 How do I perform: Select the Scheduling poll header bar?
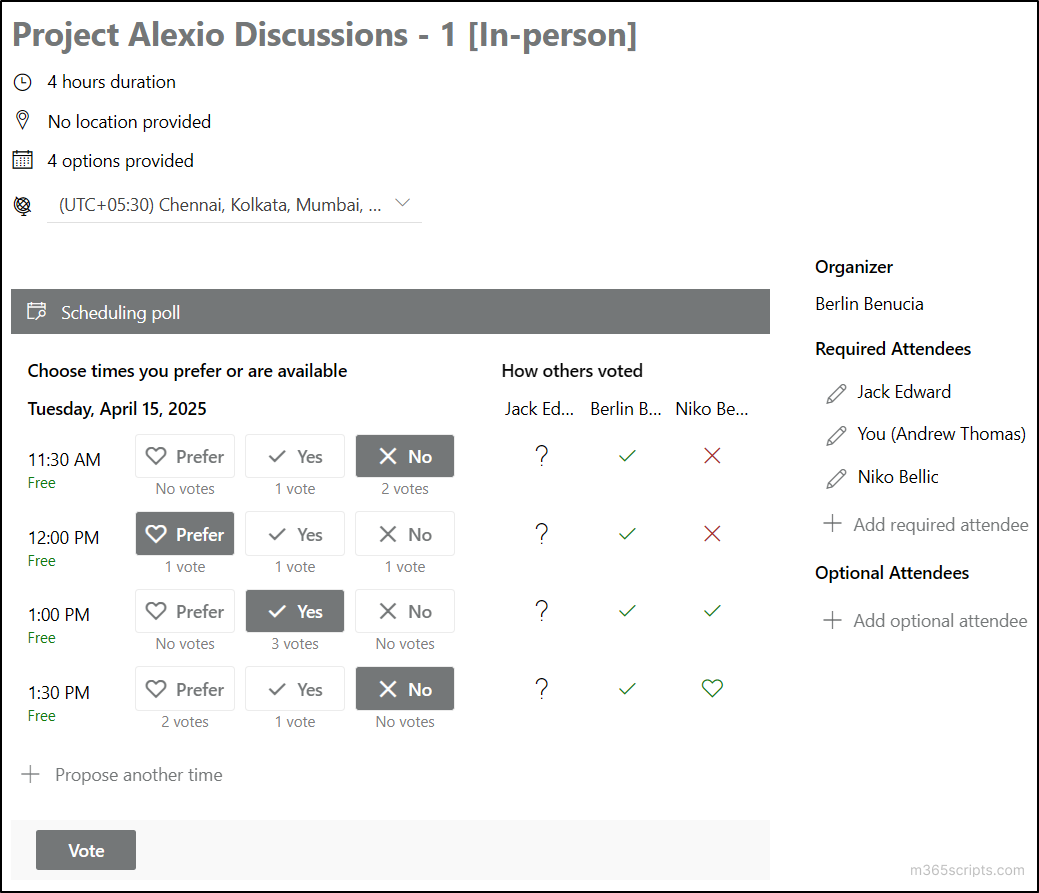click(390, 311)
